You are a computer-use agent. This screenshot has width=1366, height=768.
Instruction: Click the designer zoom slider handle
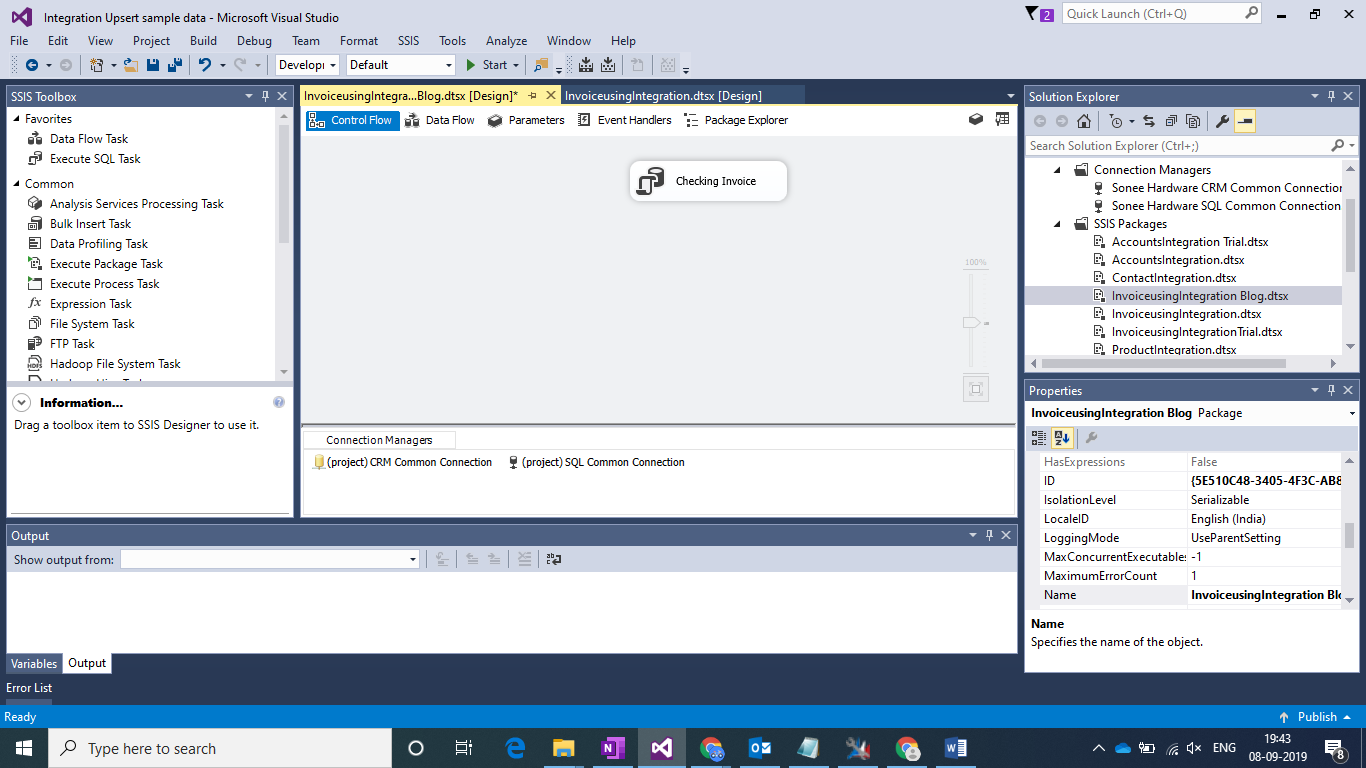[973, 323]
